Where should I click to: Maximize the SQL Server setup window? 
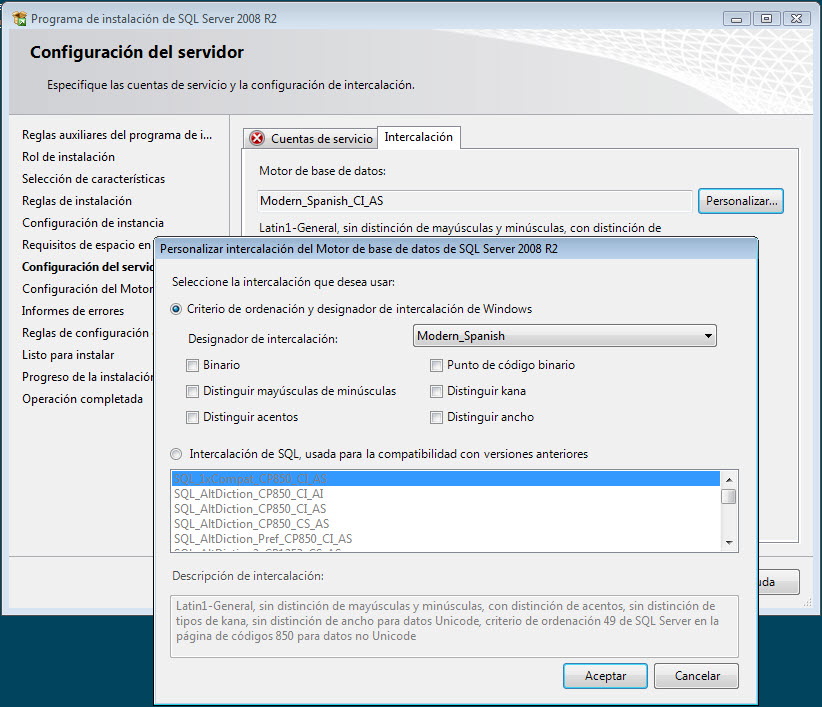(766, 19)
